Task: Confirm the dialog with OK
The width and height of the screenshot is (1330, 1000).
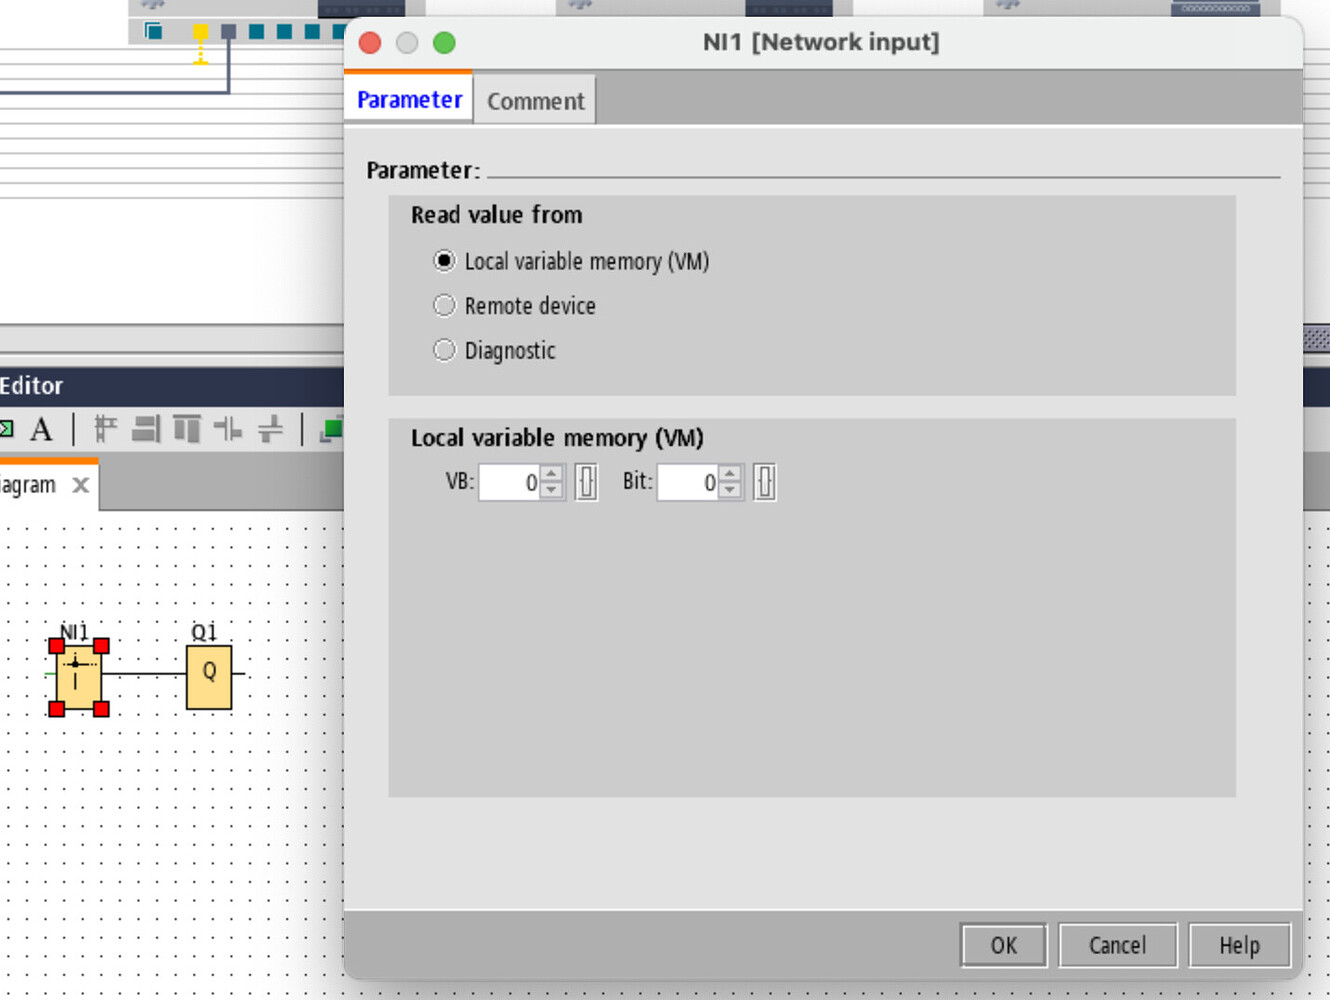Action: [1003, 944]
